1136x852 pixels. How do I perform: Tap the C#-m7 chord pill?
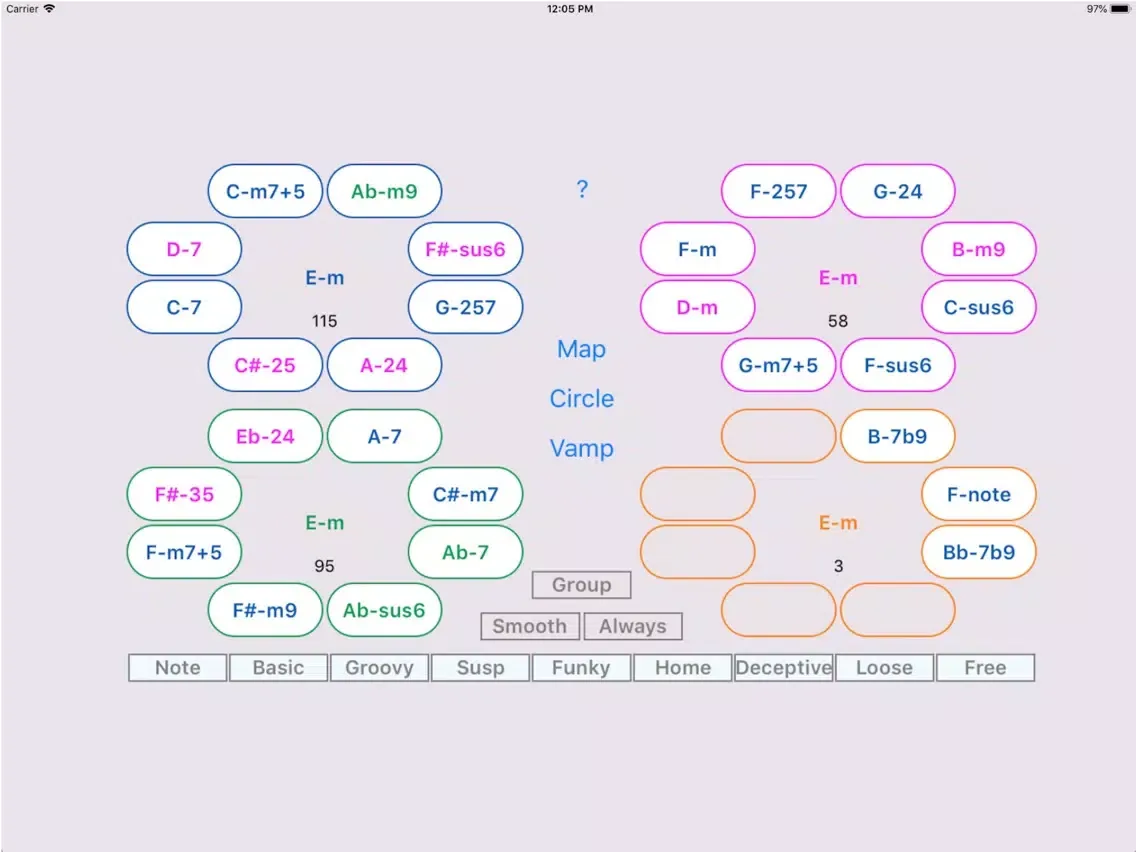(465, 494)
